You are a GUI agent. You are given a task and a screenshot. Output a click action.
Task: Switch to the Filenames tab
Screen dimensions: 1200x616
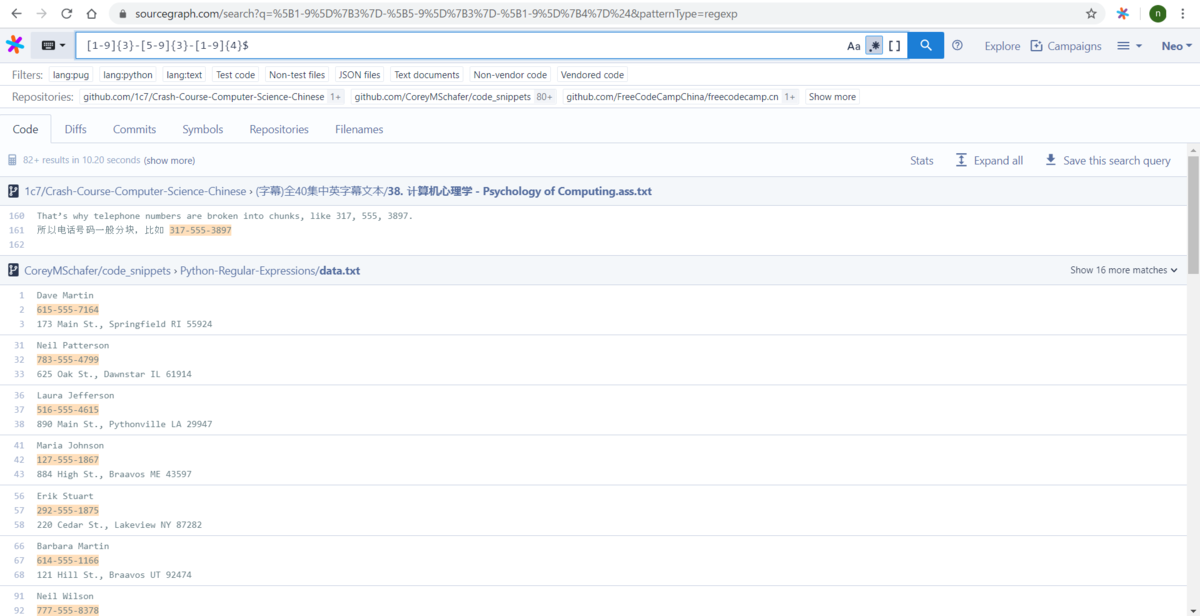click(359, 129)
